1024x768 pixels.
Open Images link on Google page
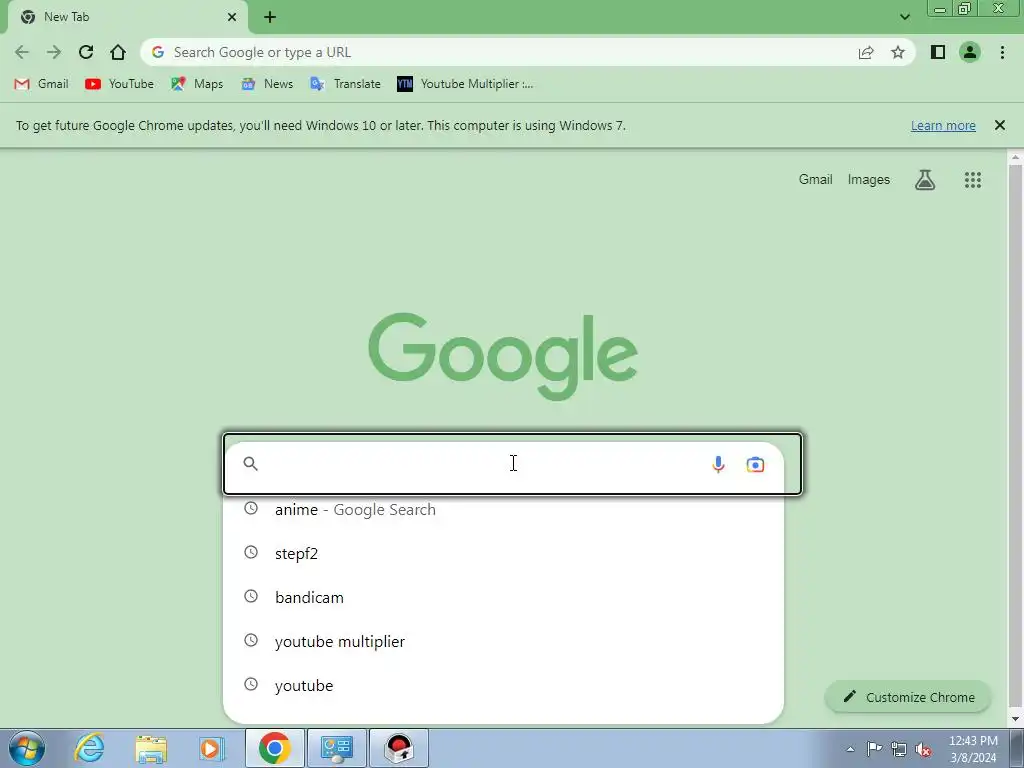tap(869, 180)
